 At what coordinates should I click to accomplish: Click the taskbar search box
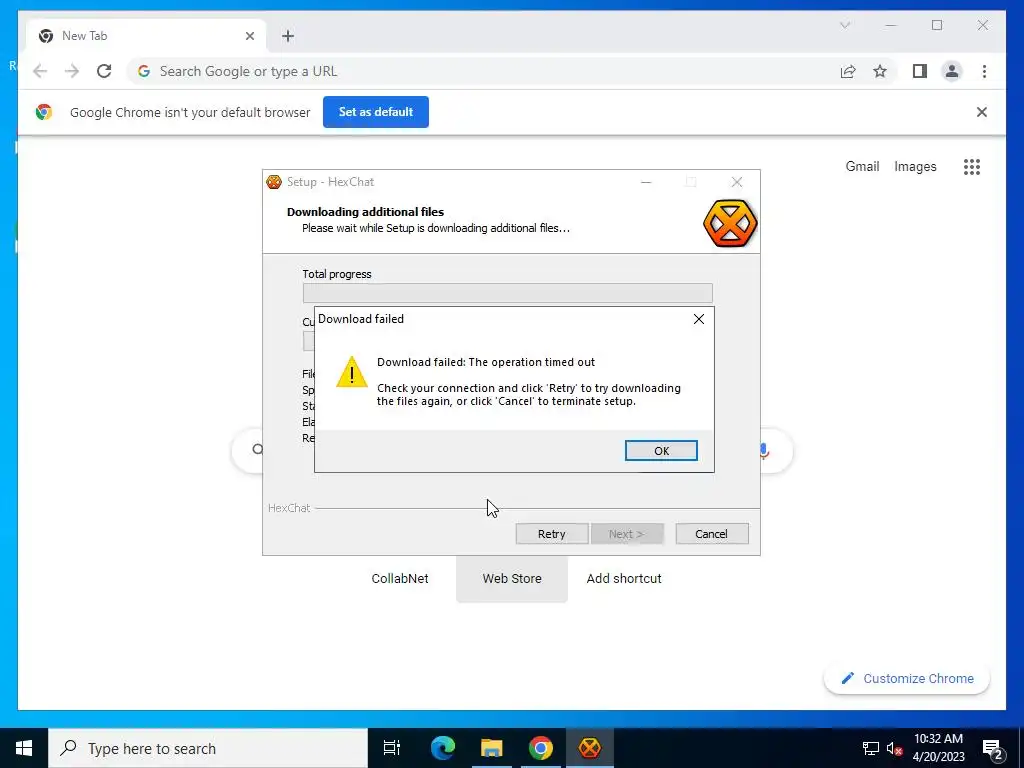point(208,748)
